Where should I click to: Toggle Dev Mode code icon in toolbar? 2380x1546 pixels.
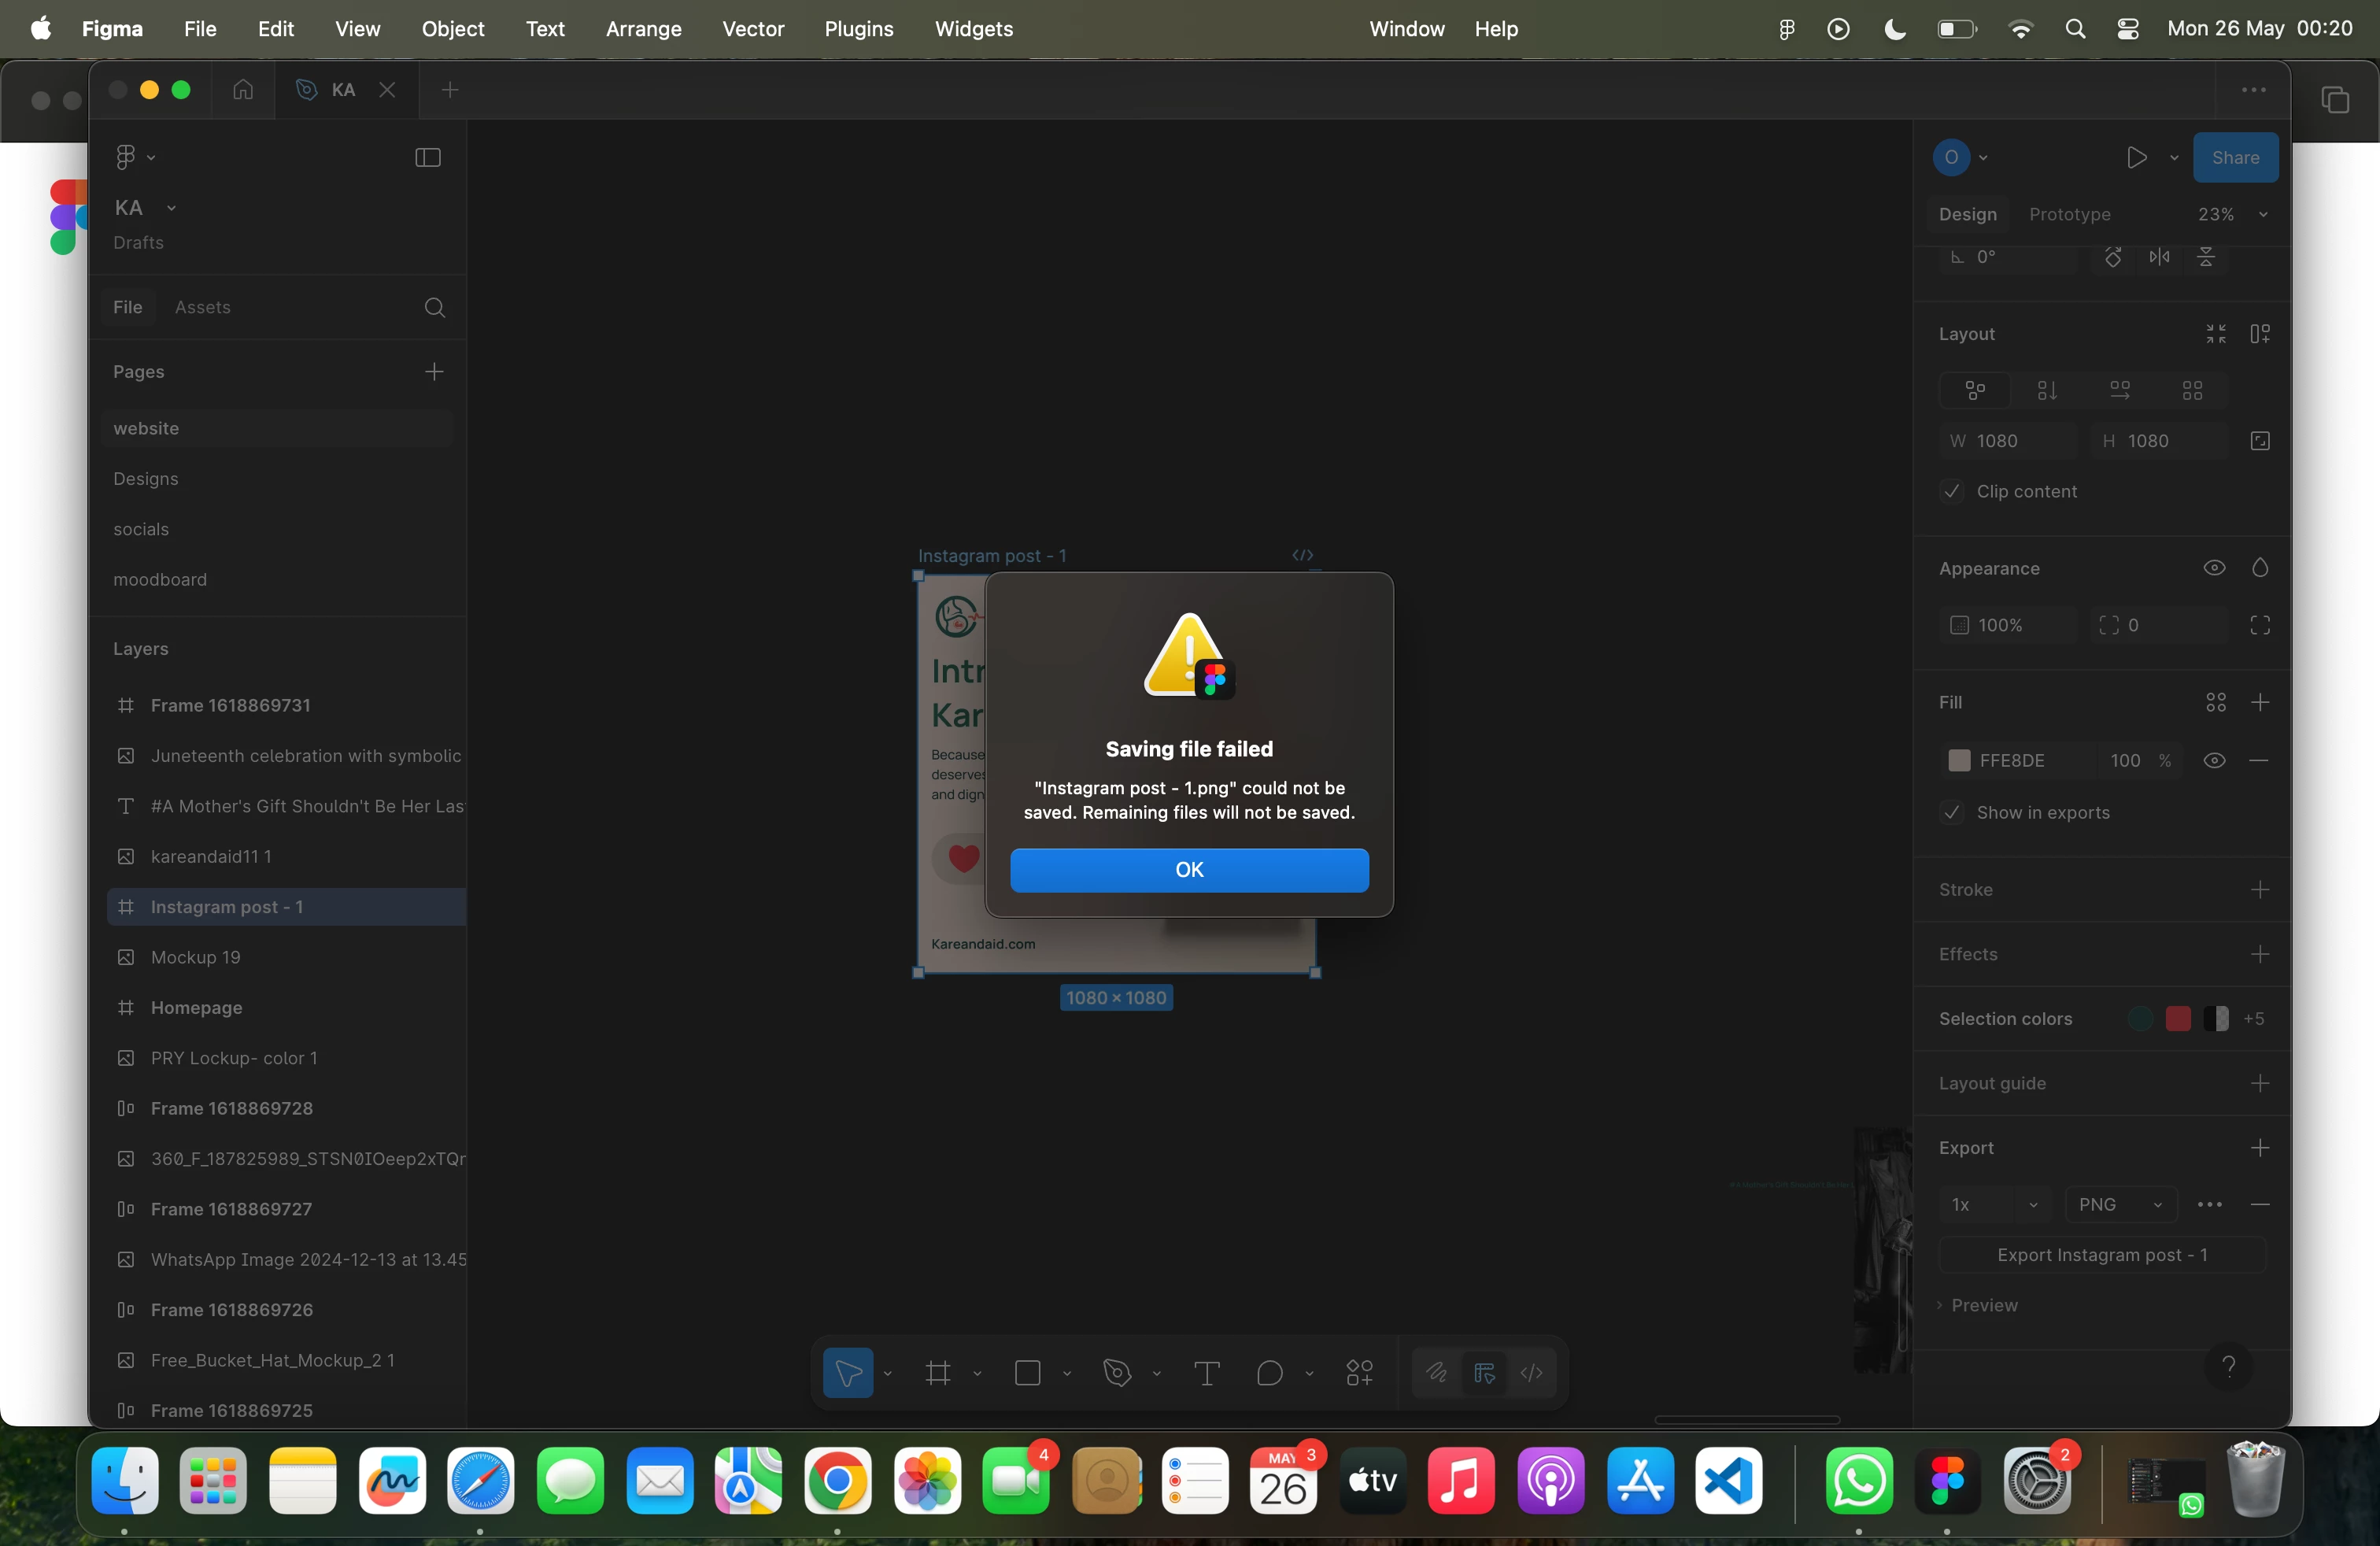[x=1531, y=1373]
